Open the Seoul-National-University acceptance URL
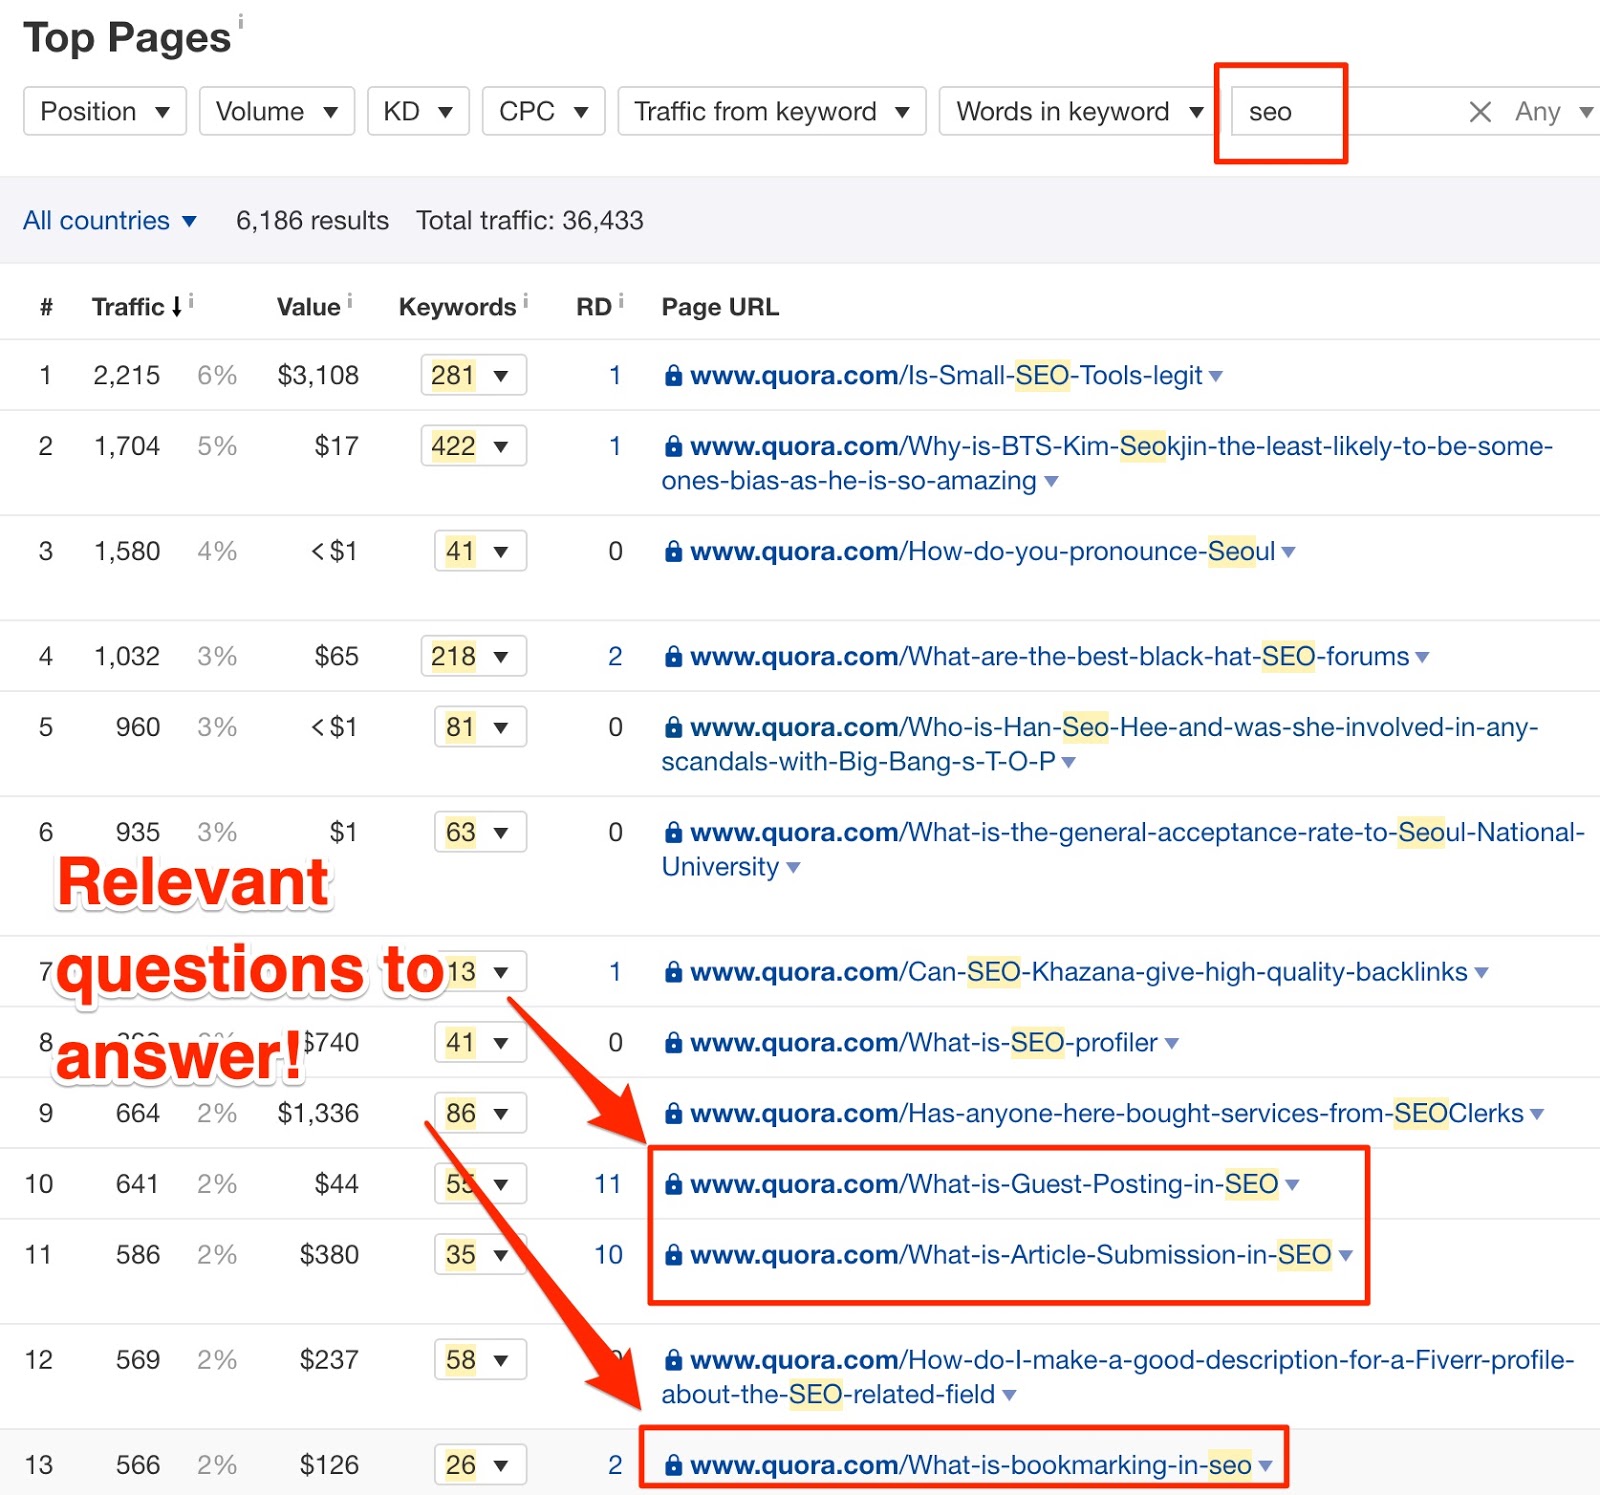Image resolution: width=1600 pixels, height=1495 pixels. click(x=1123, y=849)
